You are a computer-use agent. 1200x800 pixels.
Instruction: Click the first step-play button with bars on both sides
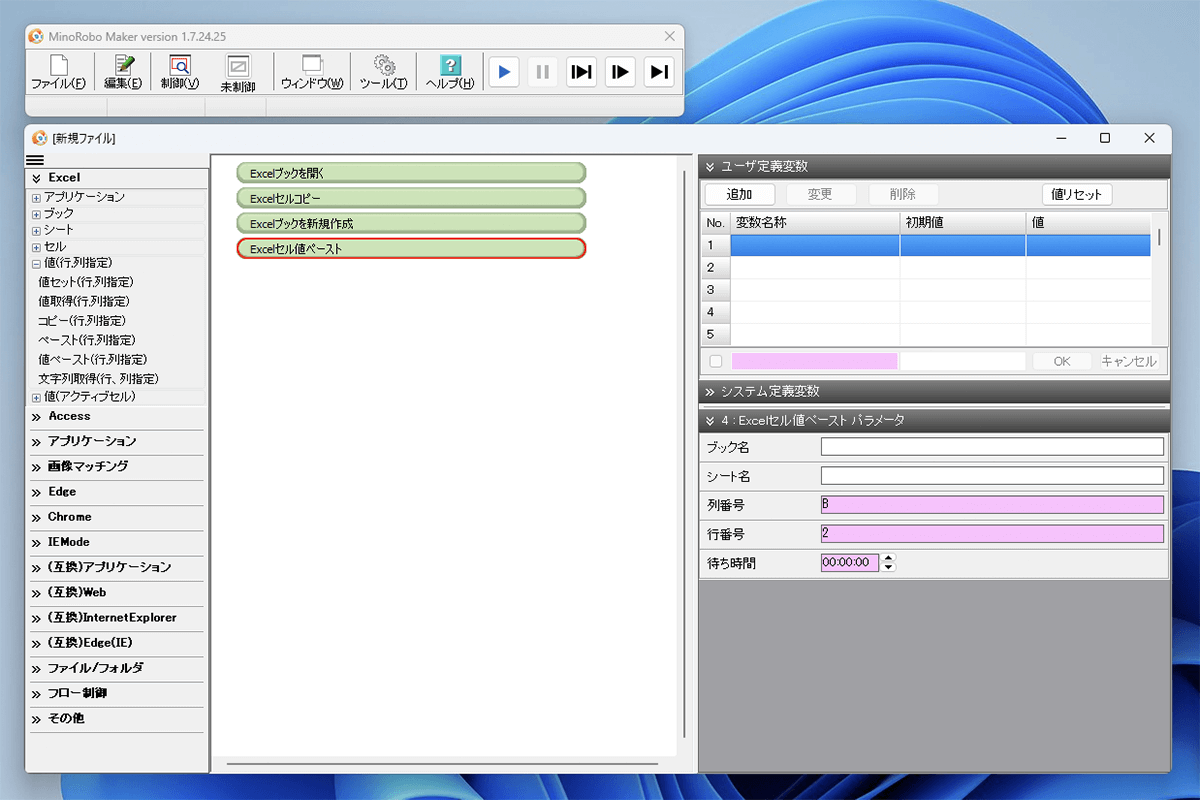(581, 72)
